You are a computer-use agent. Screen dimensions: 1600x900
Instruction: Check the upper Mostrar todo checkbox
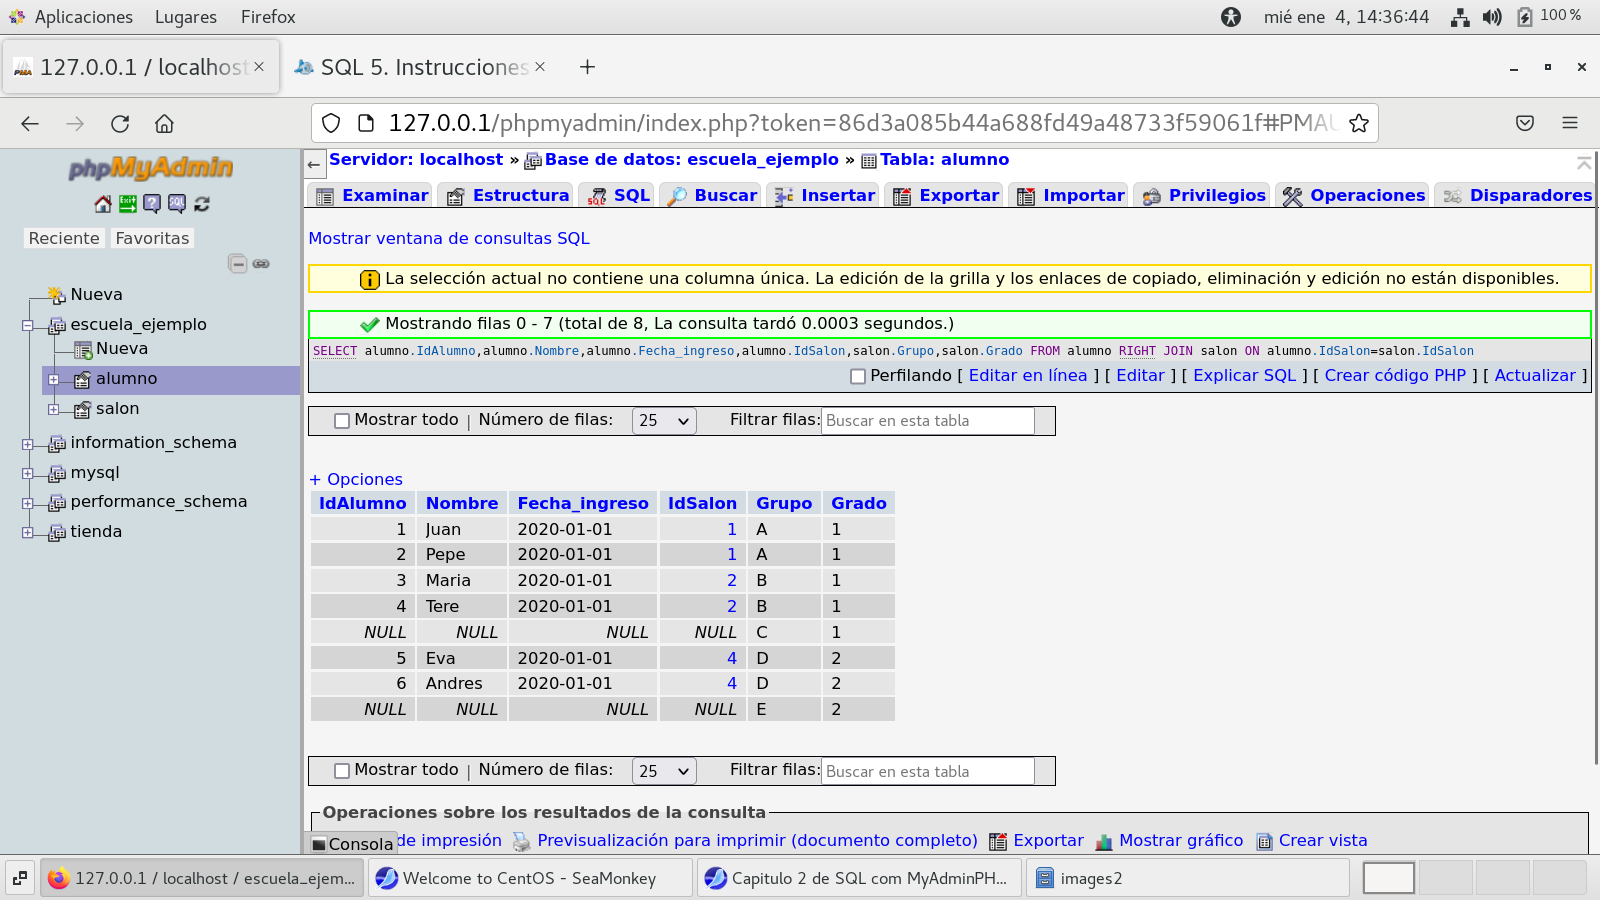[x=342, y=421]
